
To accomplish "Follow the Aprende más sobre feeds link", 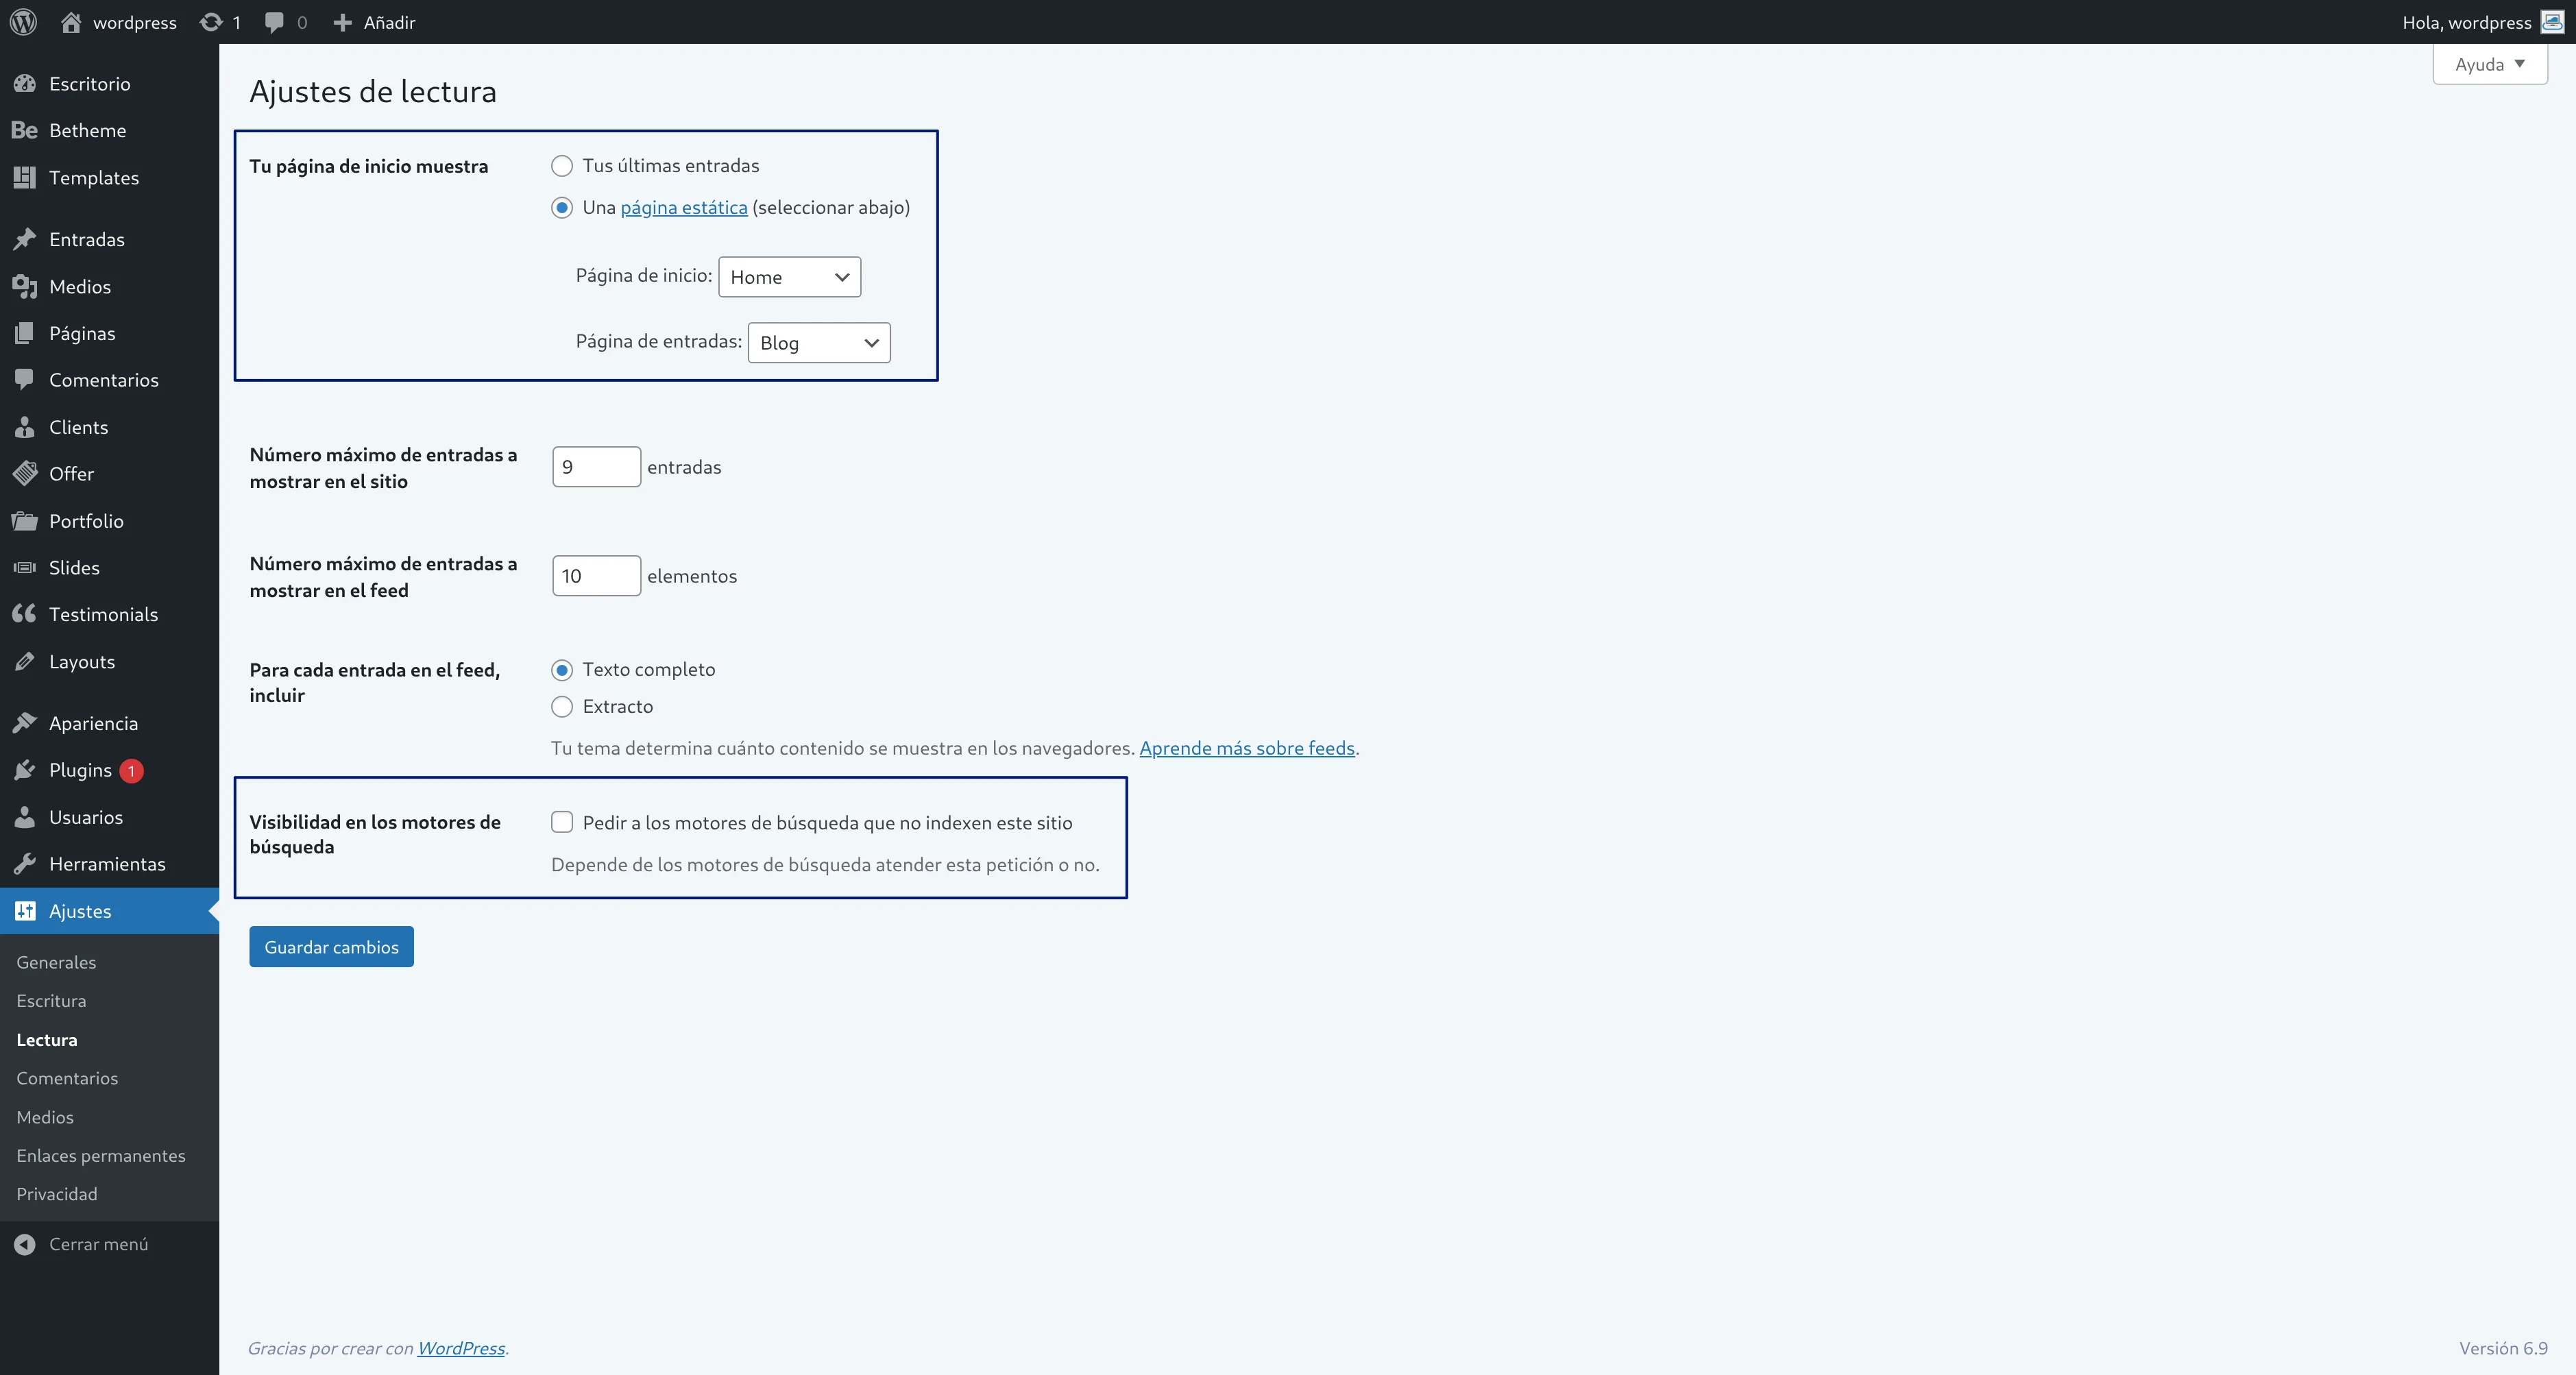I will click(1246, 747).
